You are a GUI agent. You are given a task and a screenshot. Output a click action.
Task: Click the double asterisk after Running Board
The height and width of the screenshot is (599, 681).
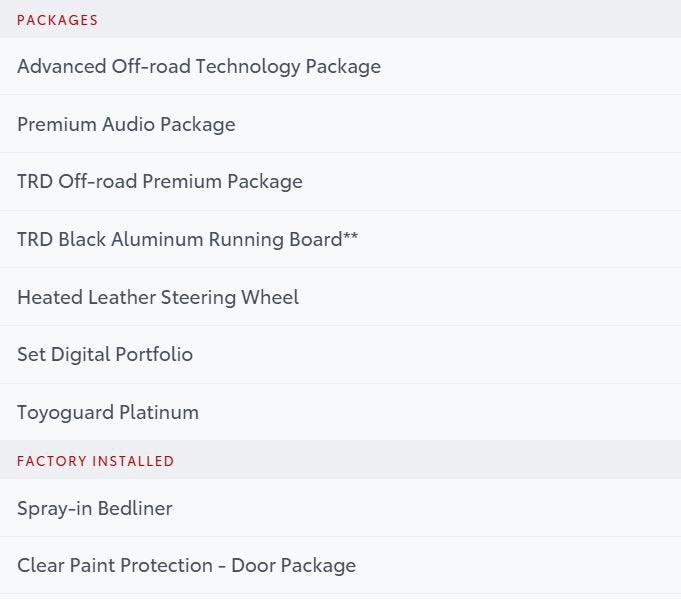tap(350, 238)
